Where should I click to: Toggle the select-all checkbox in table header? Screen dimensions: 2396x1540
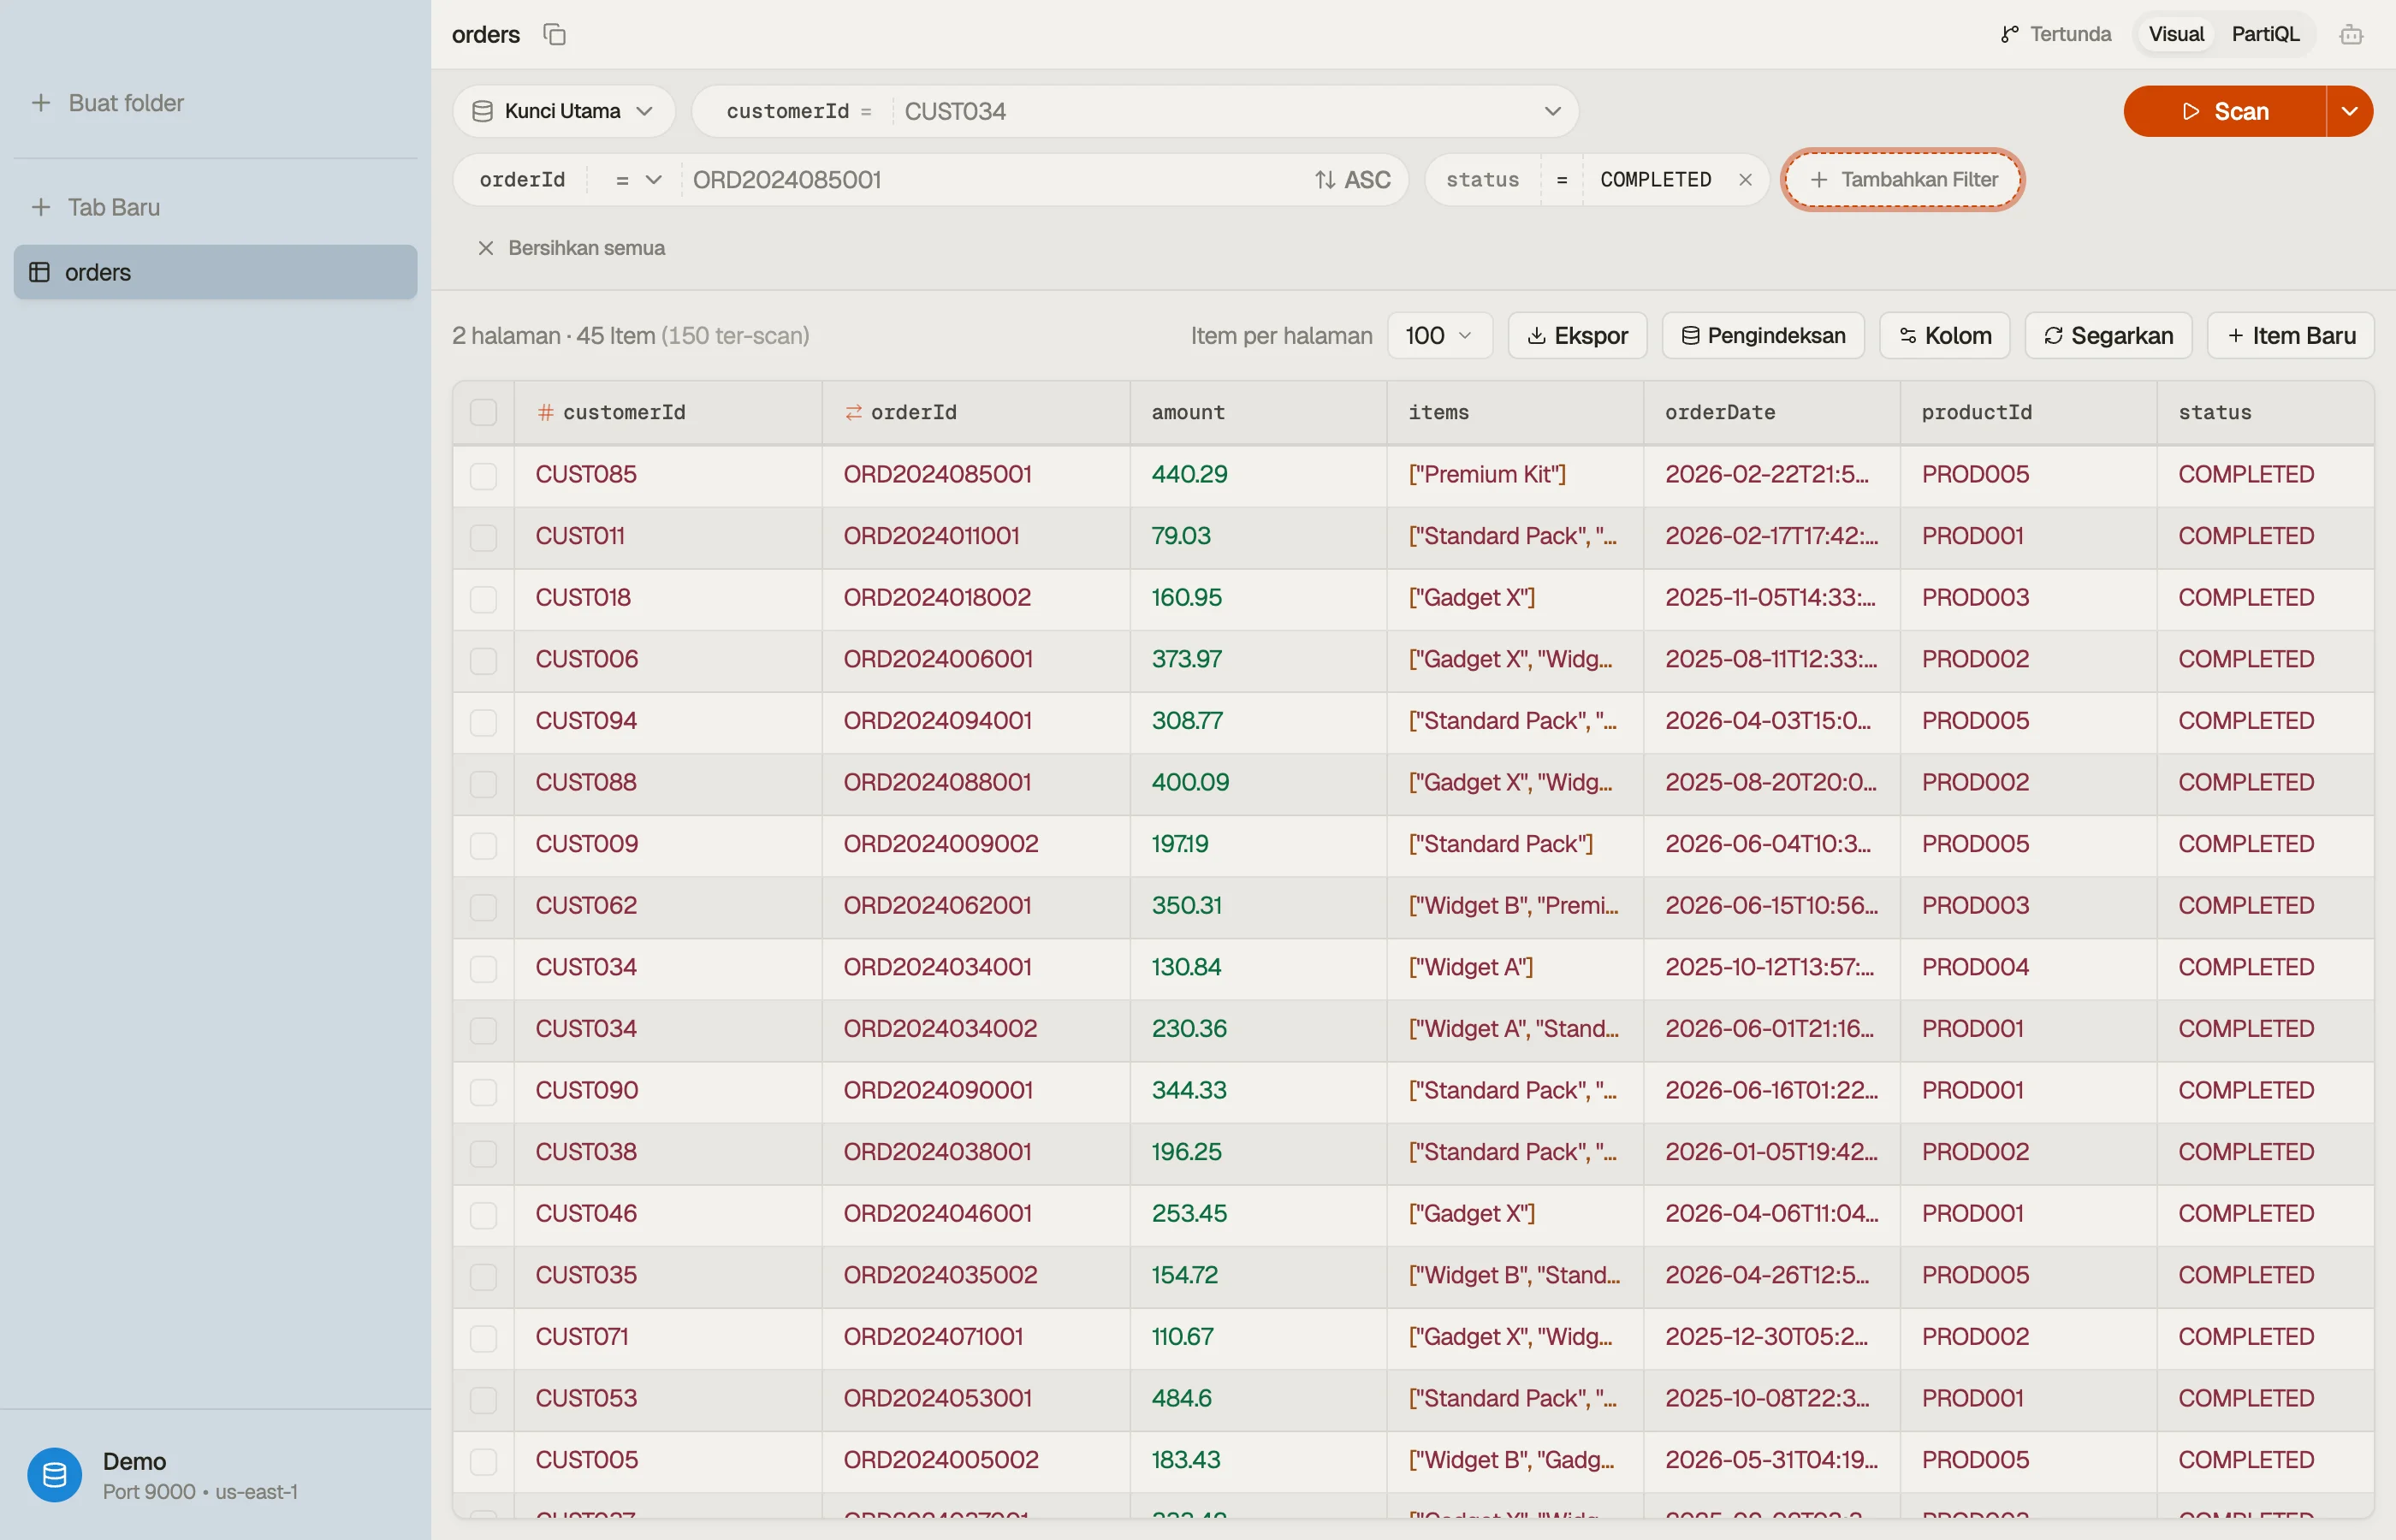(x=483, y=413)
